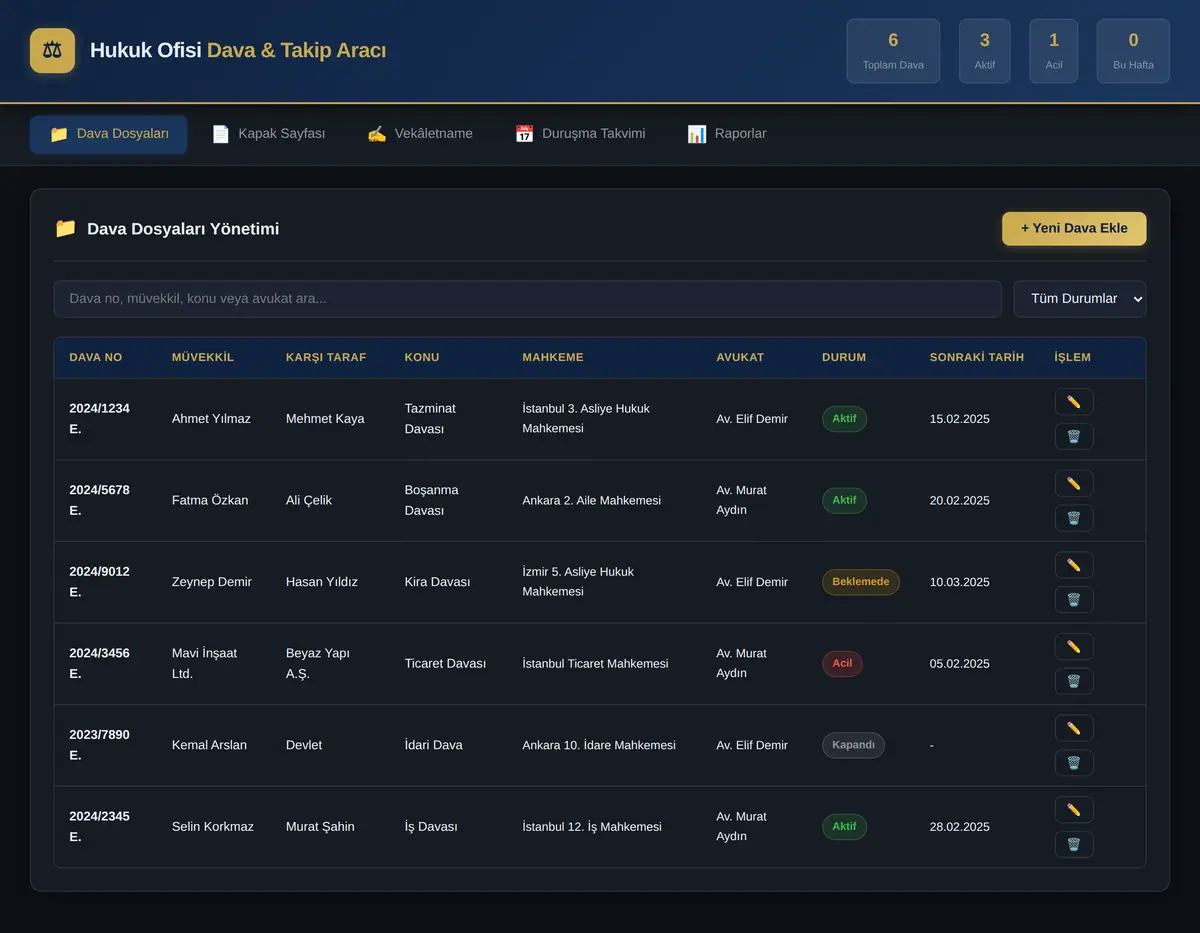Select case number 2024/9012 E.
The width and height of the screenshot is (1200, 933).
(99, 582)
